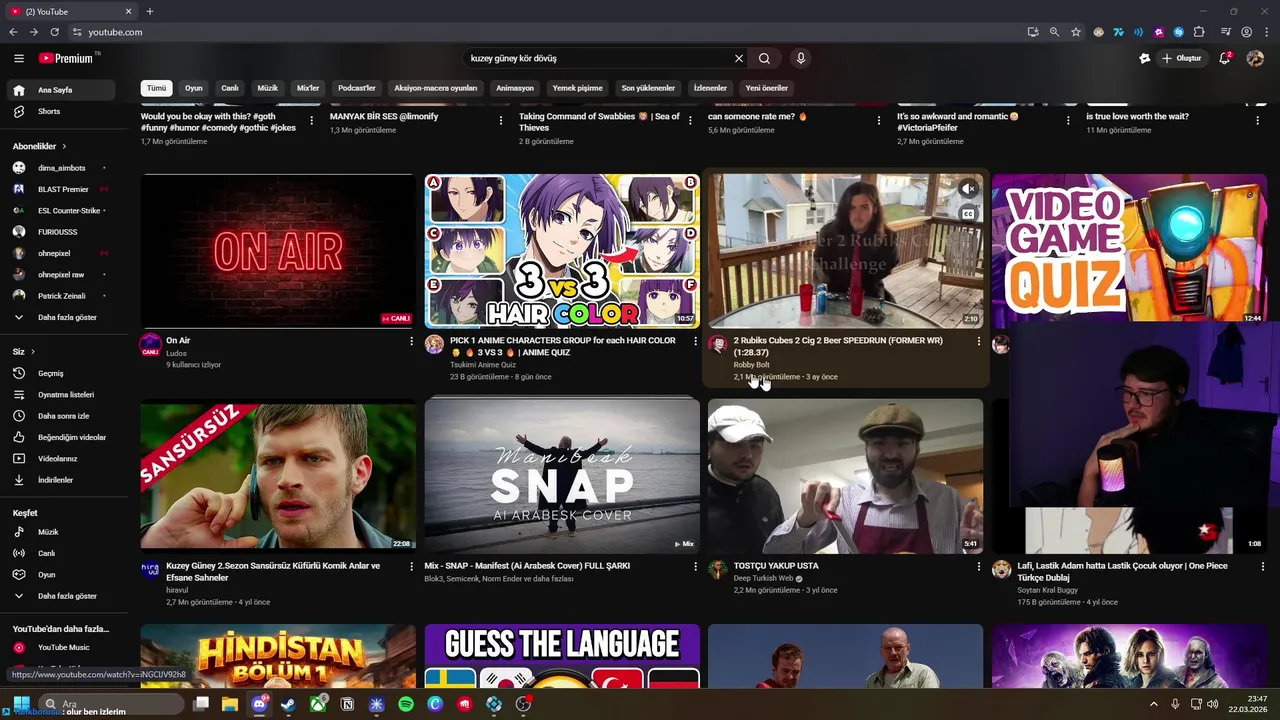Select the Animasyon filter chip
This screenshot has width=1280, height=720.
coord(515,88)
